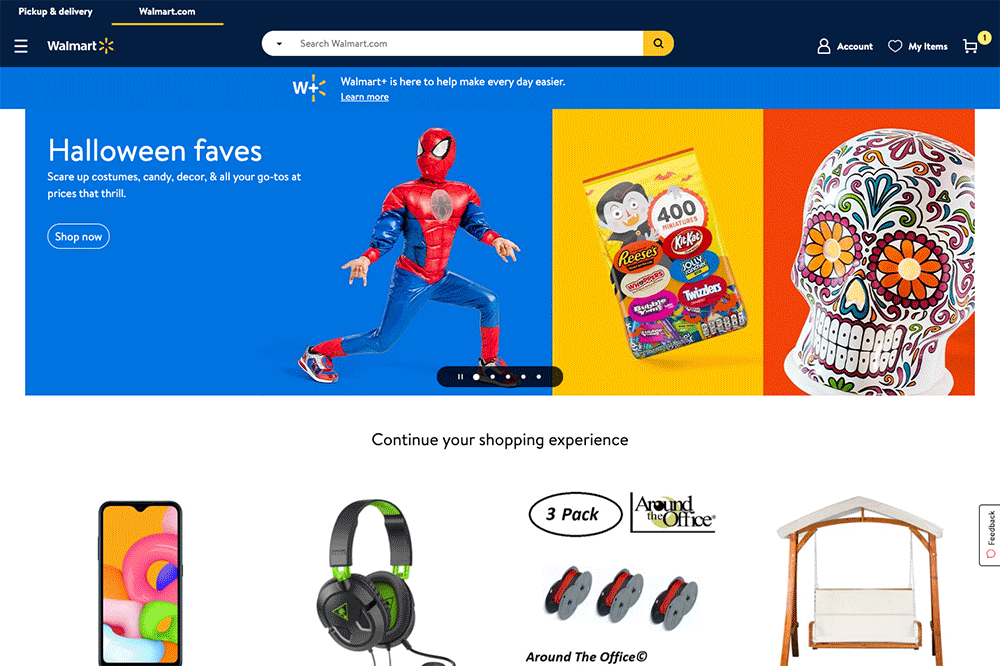Click the Walmart+ W+ logo
This screenshot has height=666, width=1000.
click(x=309, y=88)
